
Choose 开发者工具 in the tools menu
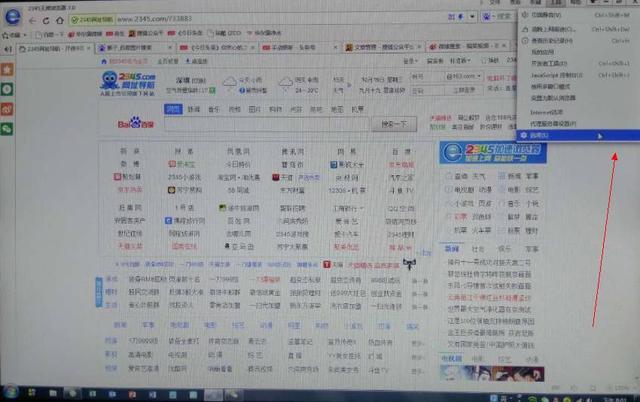tap(578, 64)
